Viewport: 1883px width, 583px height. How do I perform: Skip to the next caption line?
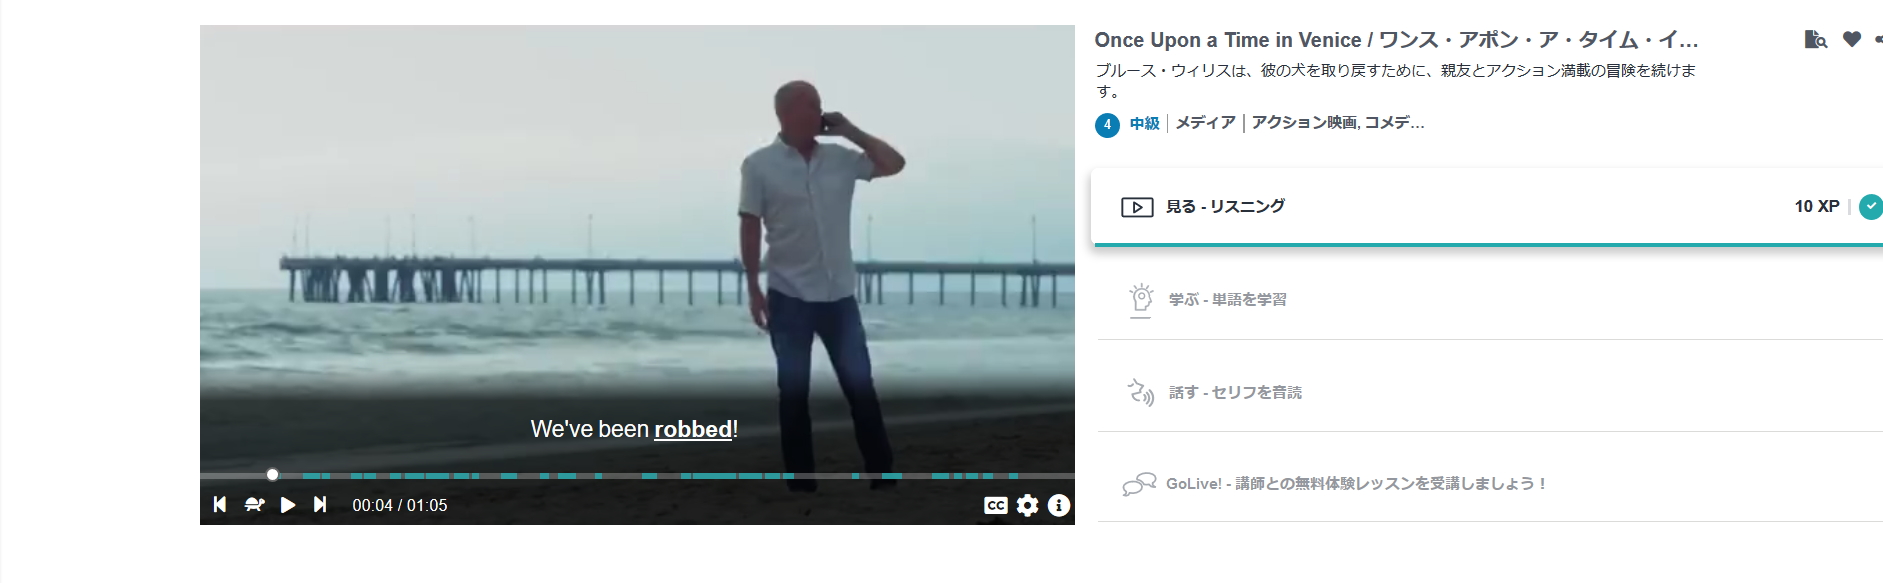point(320,505)
